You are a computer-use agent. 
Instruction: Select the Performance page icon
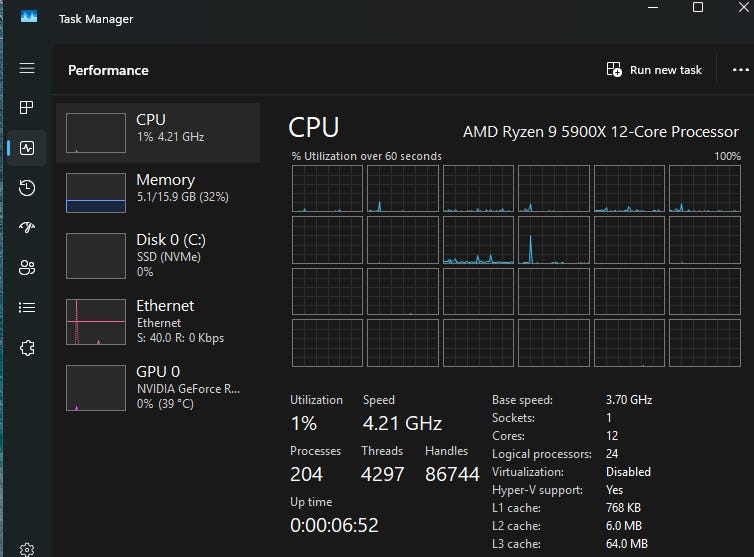pos(27,148)
